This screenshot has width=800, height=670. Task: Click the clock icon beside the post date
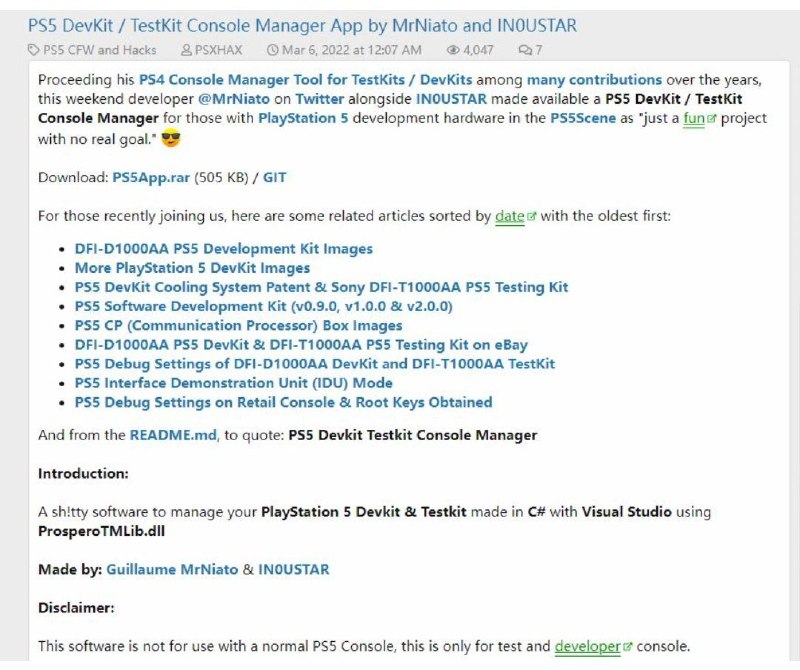pos(273,50)
